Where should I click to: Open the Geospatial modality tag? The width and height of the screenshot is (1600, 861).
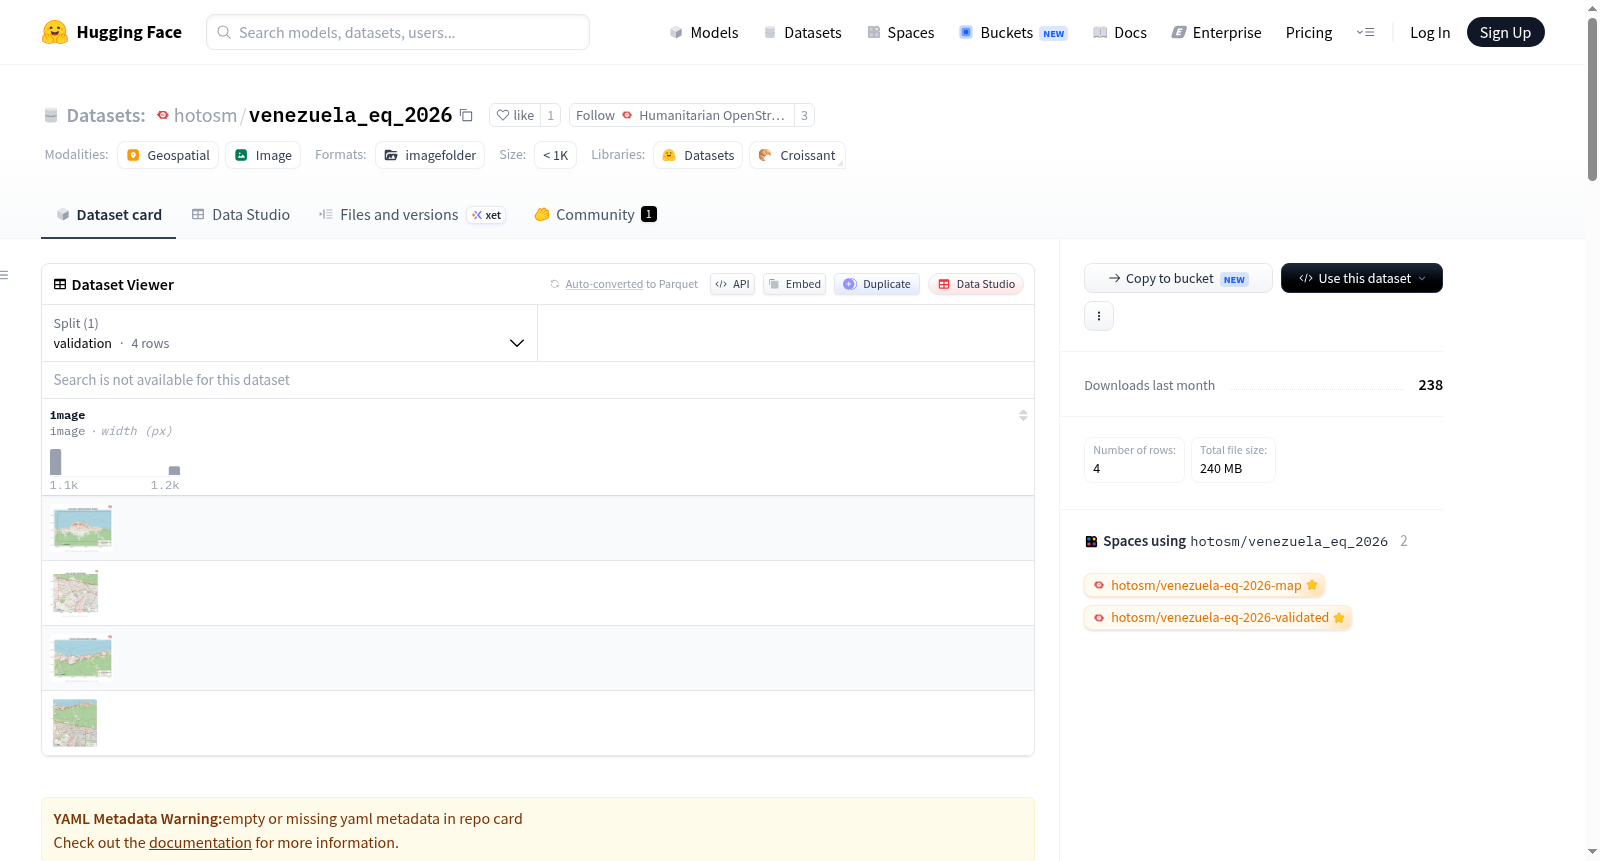click(168, 155)
